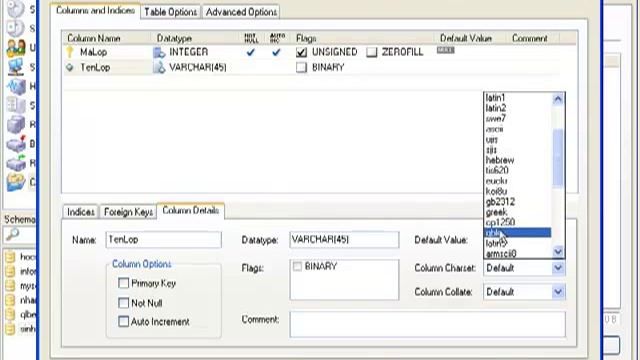Open the Column Details tab
This screenshot has height=360, width=640.
coord(191,211)
